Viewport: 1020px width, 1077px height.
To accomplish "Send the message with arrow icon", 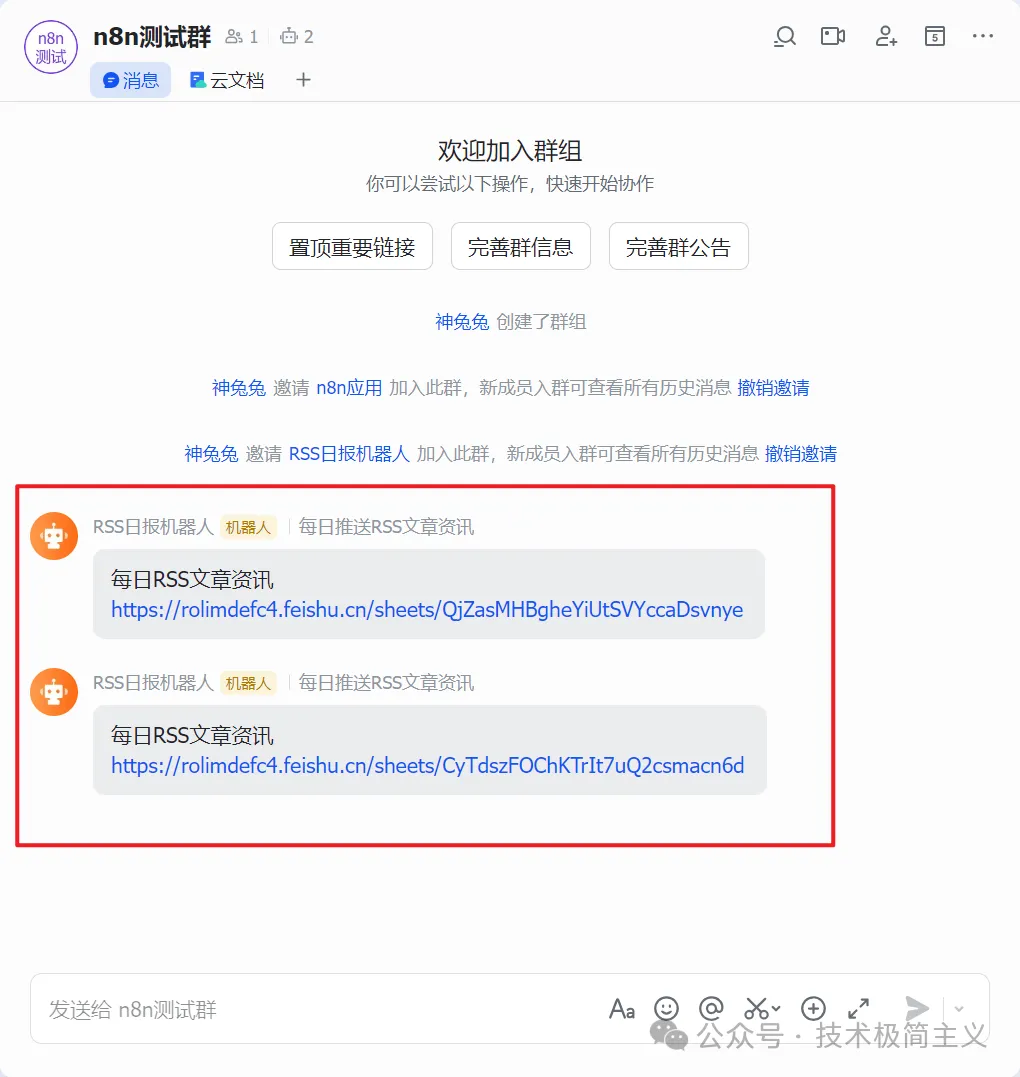I will click(916, 1009).
